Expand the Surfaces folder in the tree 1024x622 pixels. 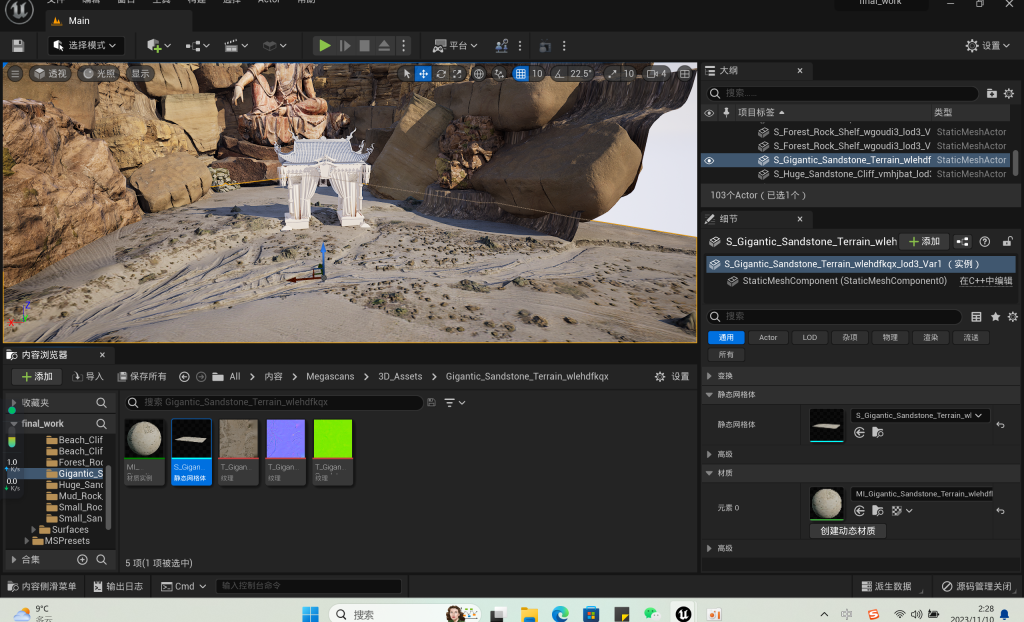coord(33,530)
